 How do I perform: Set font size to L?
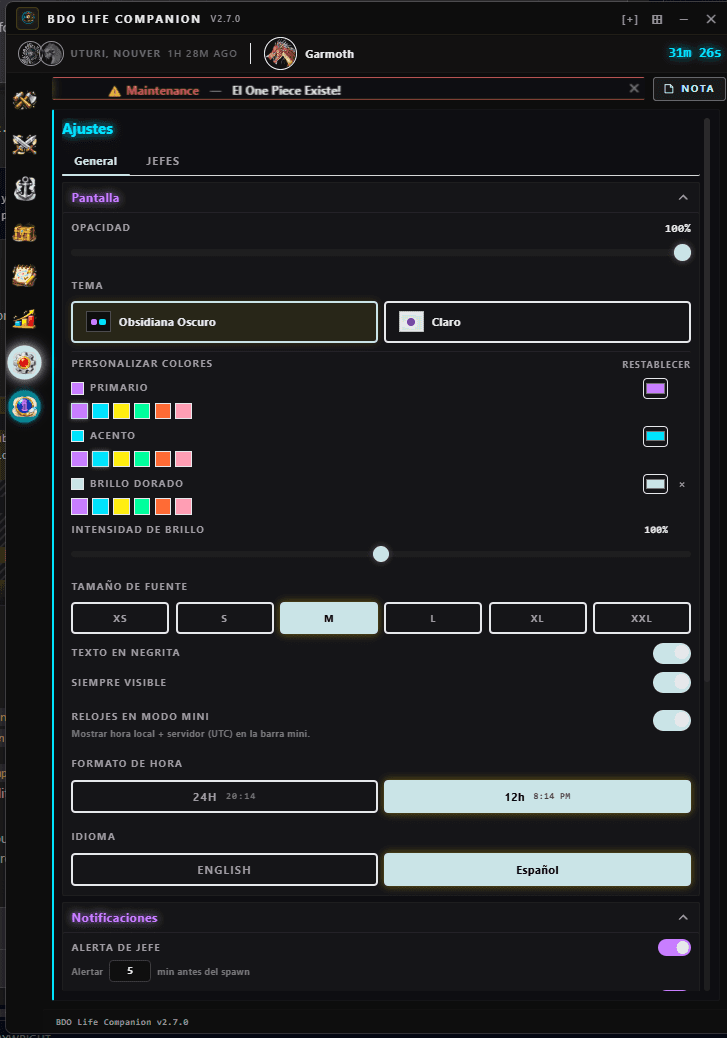pyautogui.click(x=433, y=618)
